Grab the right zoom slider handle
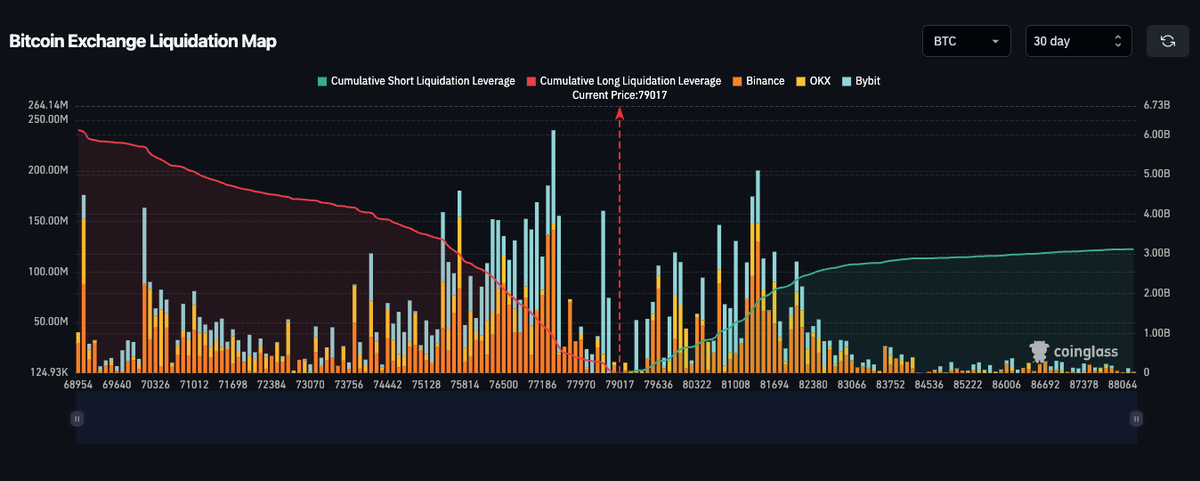The width and height of the screenshot is (1200, 481). coord(1137,419)
